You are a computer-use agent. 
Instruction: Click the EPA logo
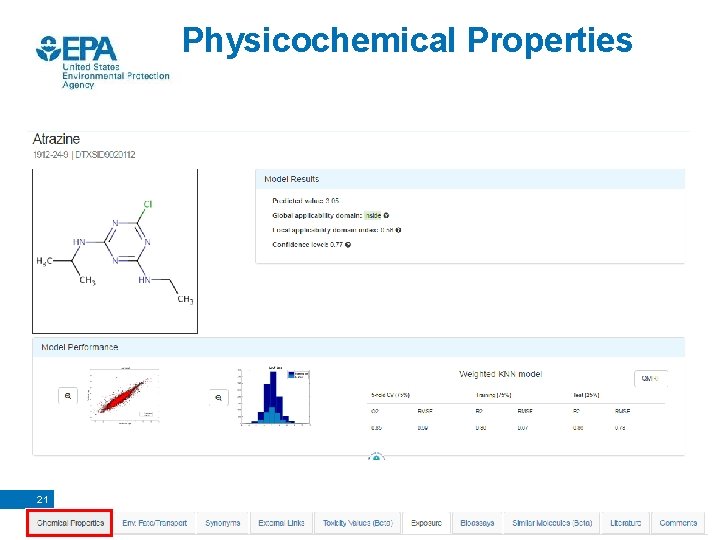[x=102, y=62]
